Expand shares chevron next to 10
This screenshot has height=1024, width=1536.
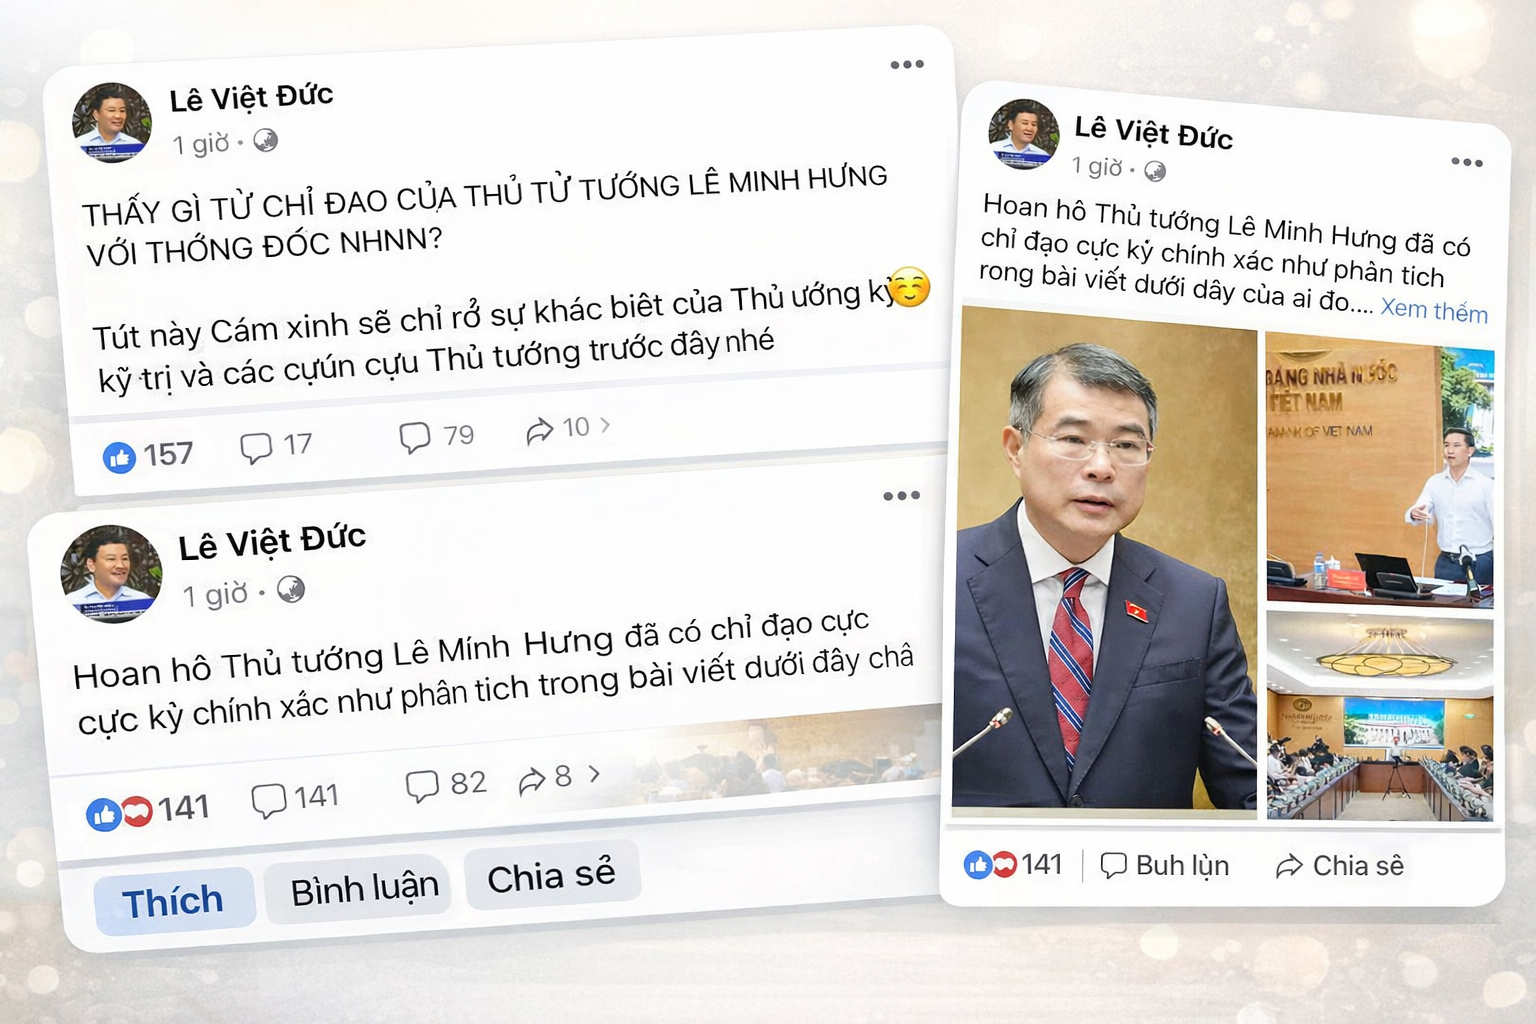click(x=605, y=425)
